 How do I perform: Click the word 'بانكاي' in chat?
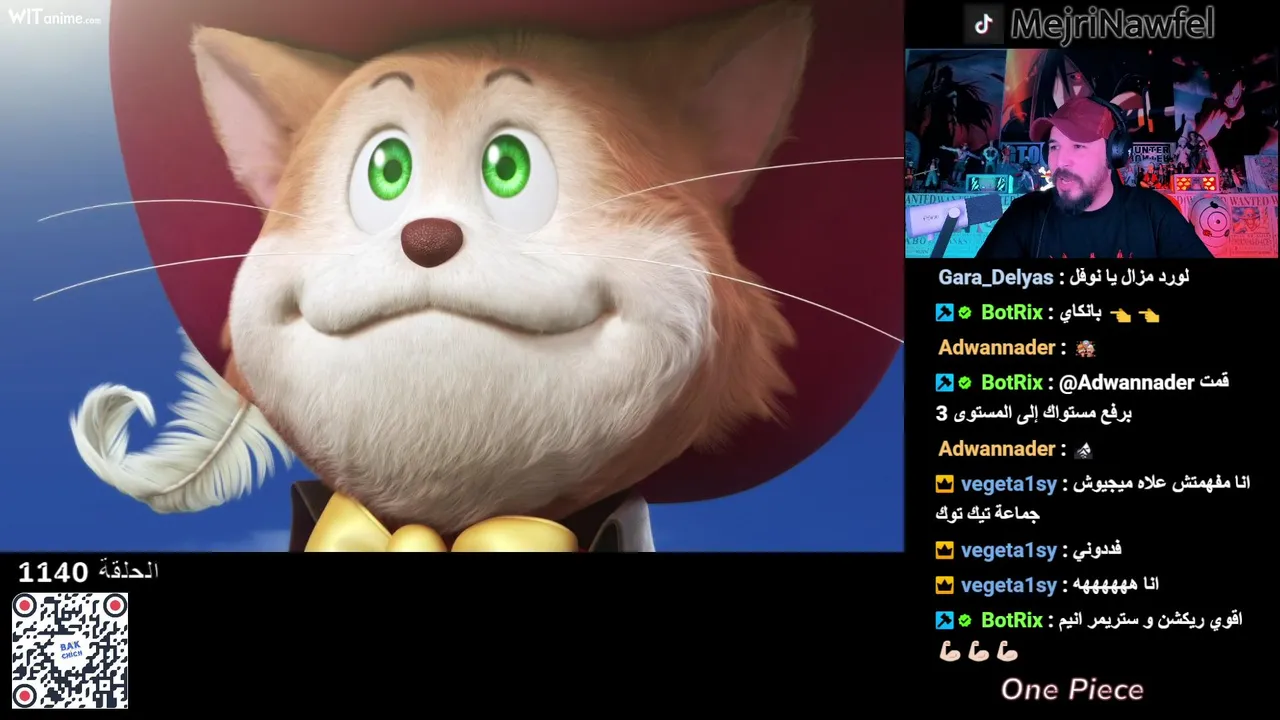pos(1081,313)
